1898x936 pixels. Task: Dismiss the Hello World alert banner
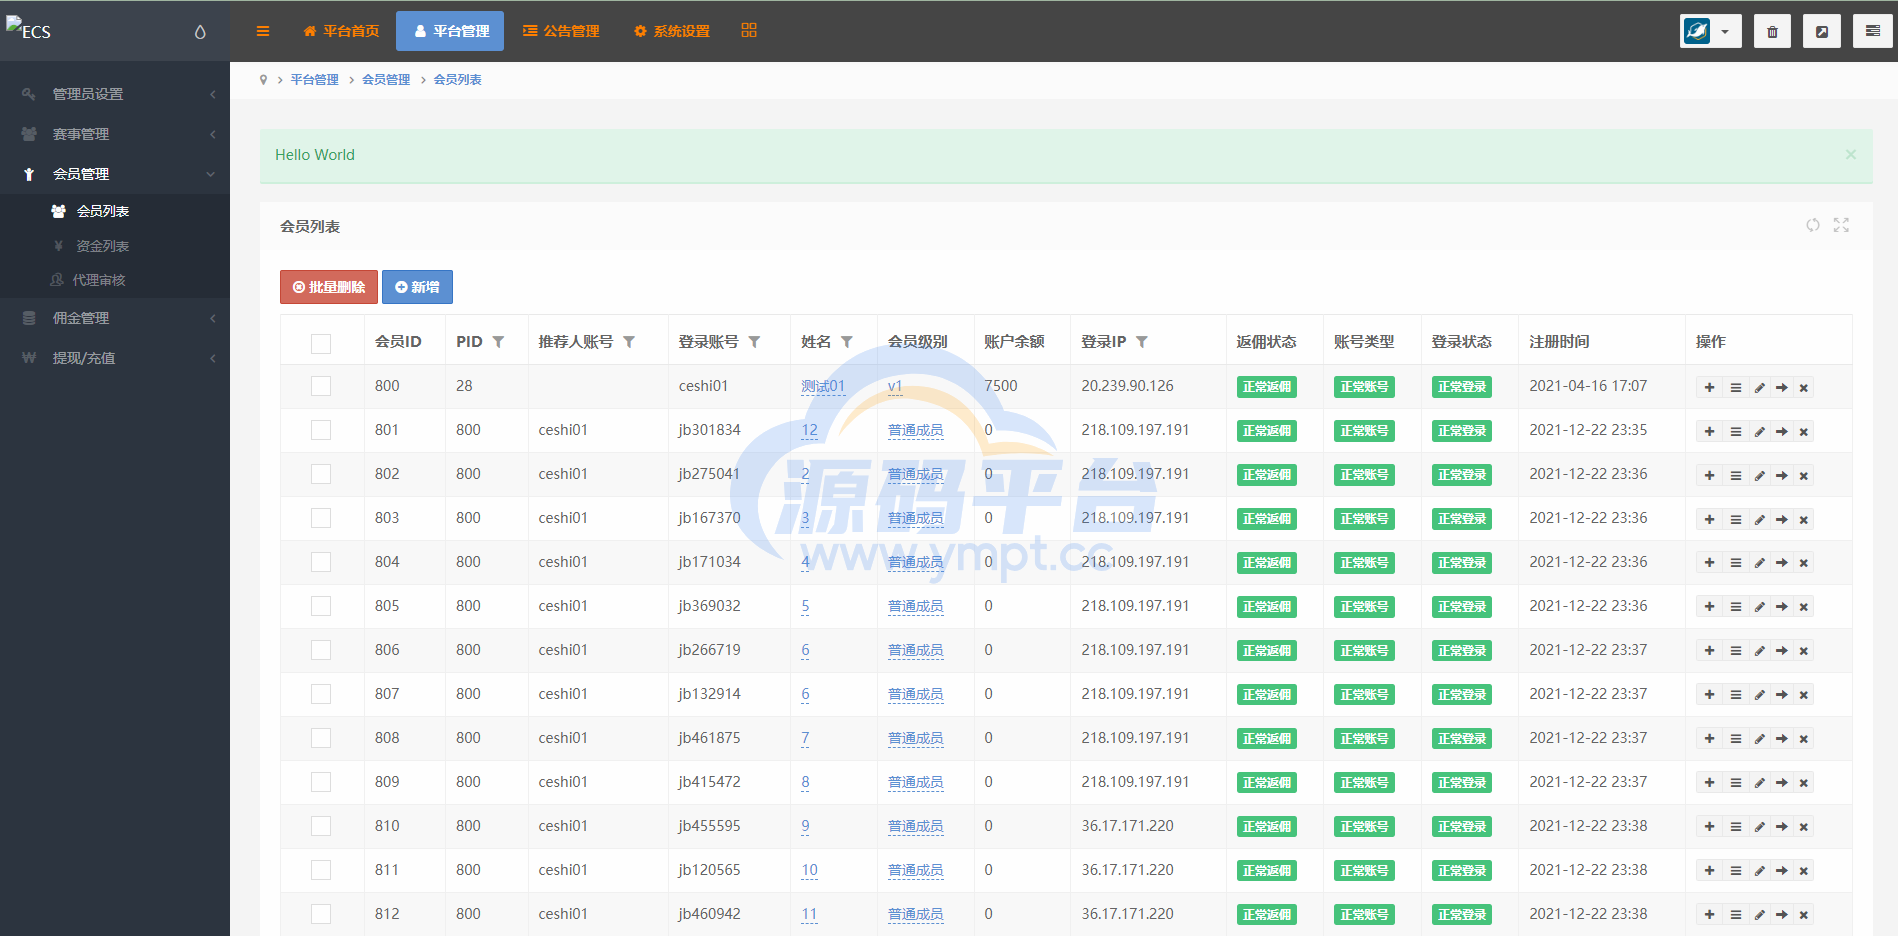click(1850, 154)
